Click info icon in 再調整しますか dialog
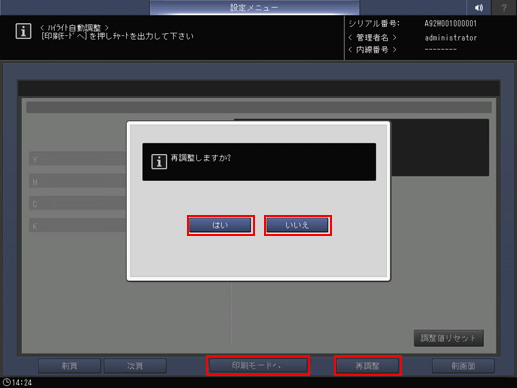517x388 pixels. 159,162
